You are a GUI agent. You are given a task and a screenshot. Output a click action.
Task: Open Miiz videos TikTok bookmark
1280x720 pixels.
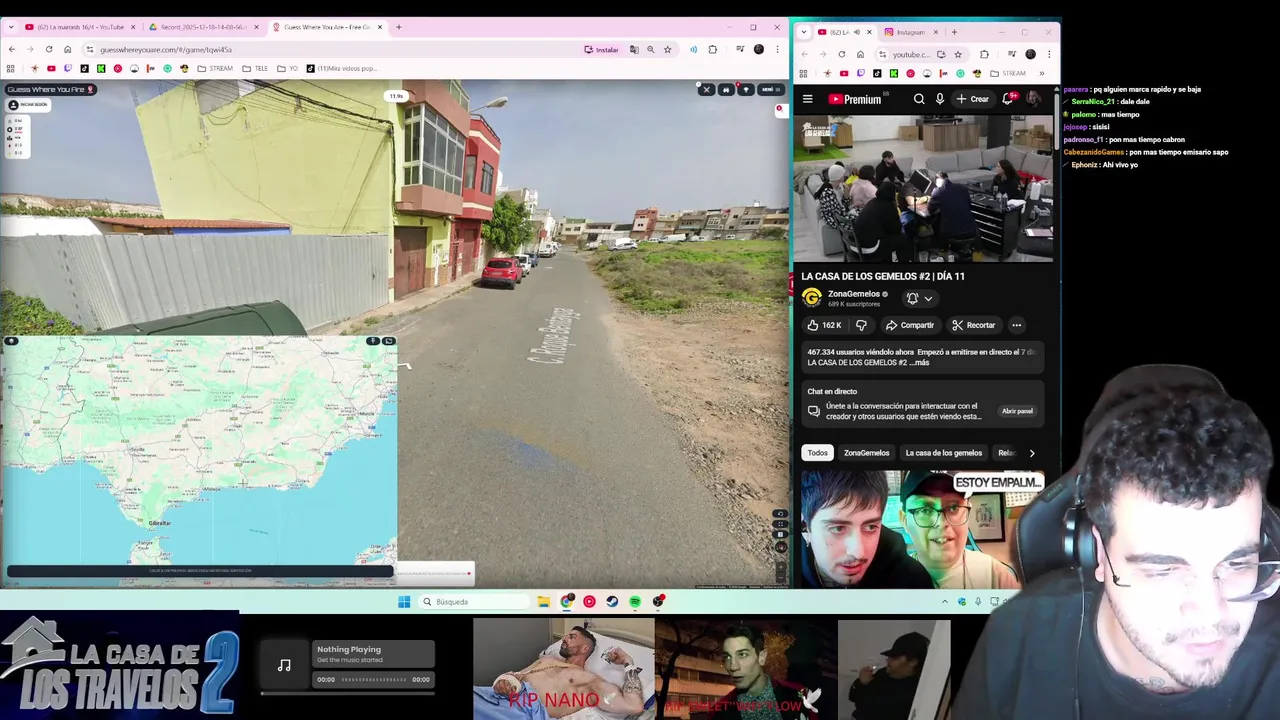coord(341,68)
